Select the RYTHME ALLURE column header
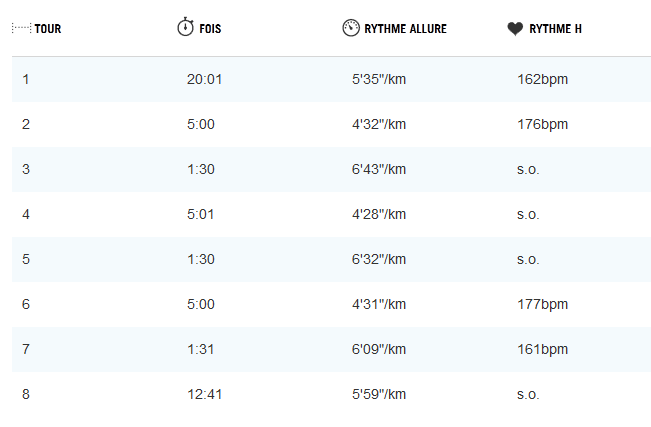Viewport: 651px width, 427px height. pyautogui.click(x=406, y=29)
